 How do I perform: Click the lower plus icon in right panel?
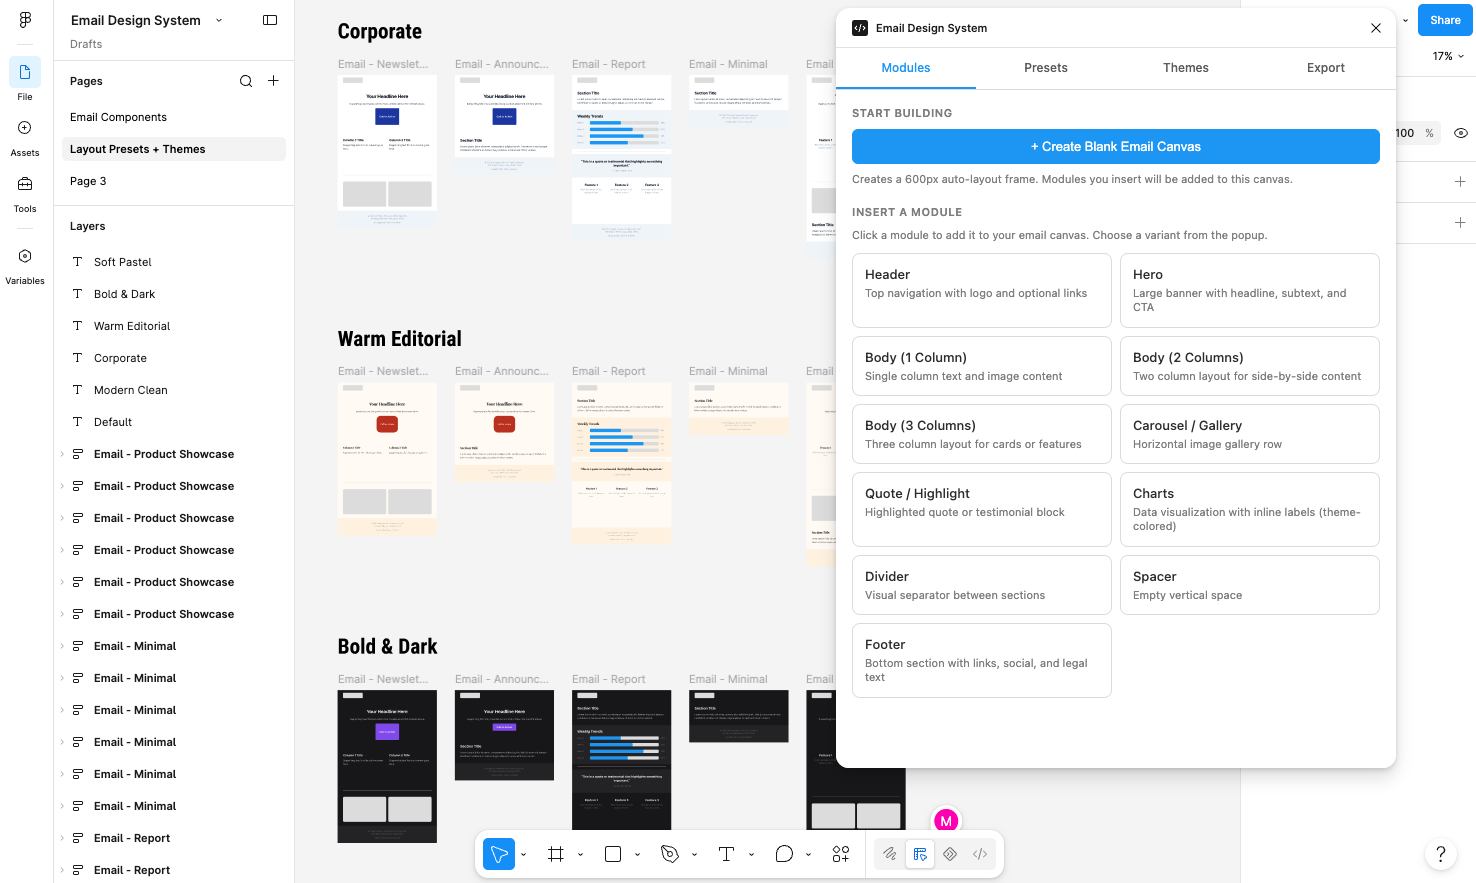coord(1460,223)
